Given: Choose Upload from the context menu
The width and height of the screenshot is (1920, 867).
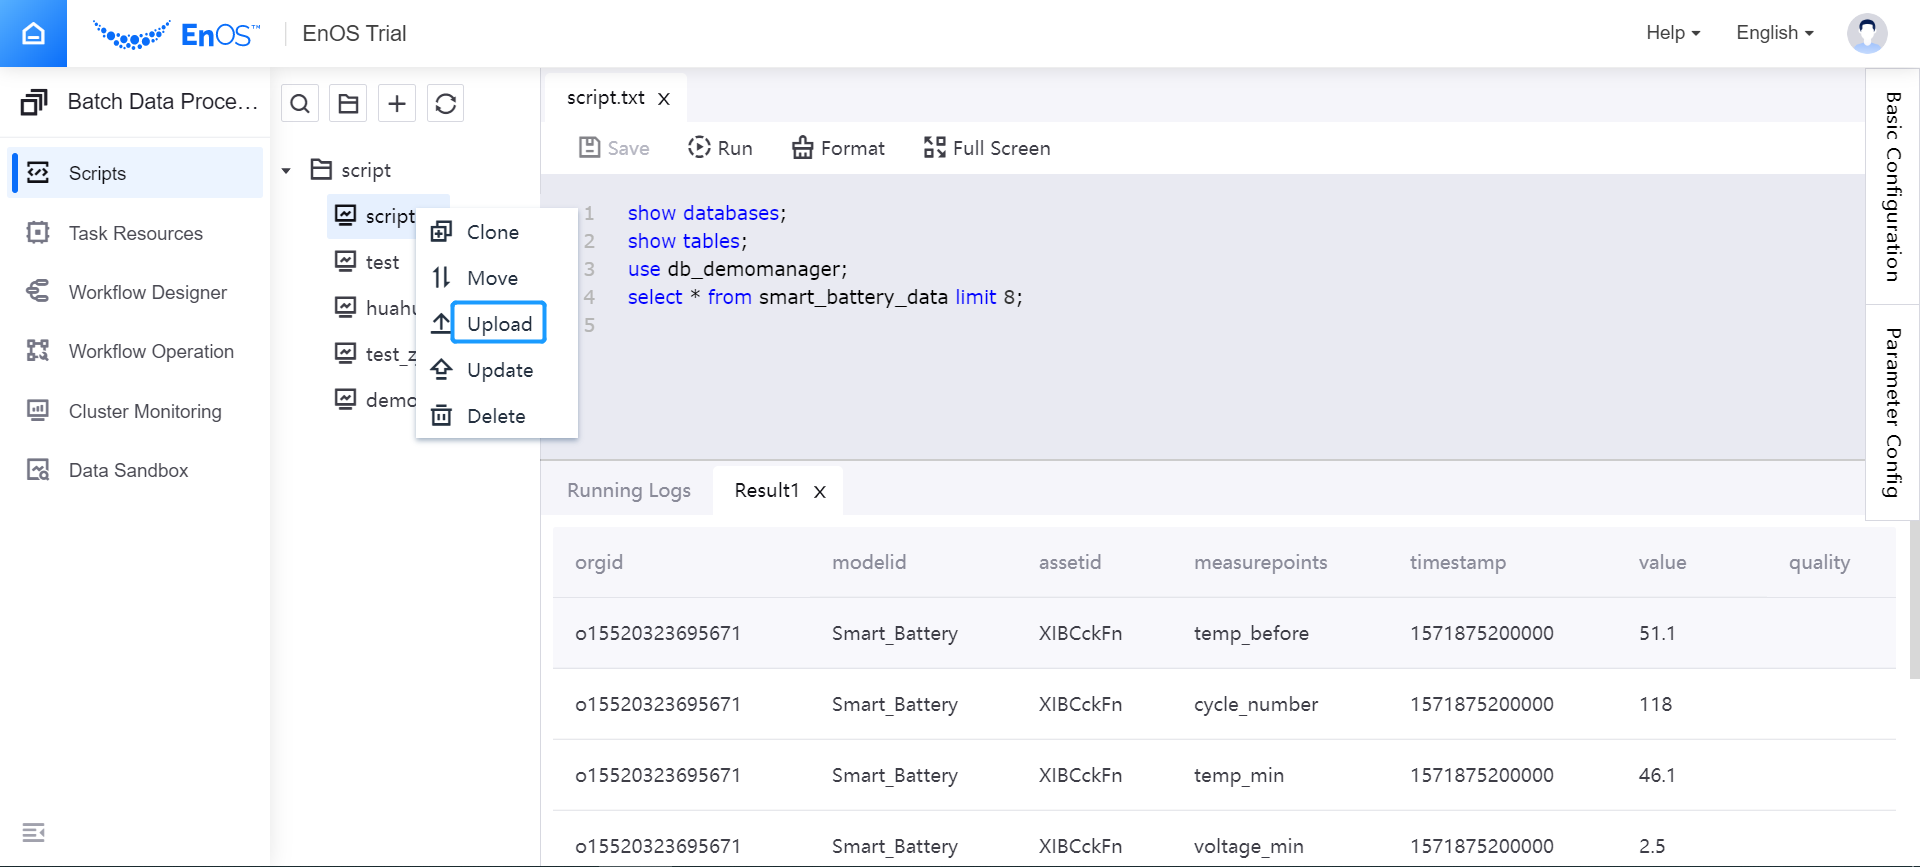Looking at the screenshot, I should [499, 324].
